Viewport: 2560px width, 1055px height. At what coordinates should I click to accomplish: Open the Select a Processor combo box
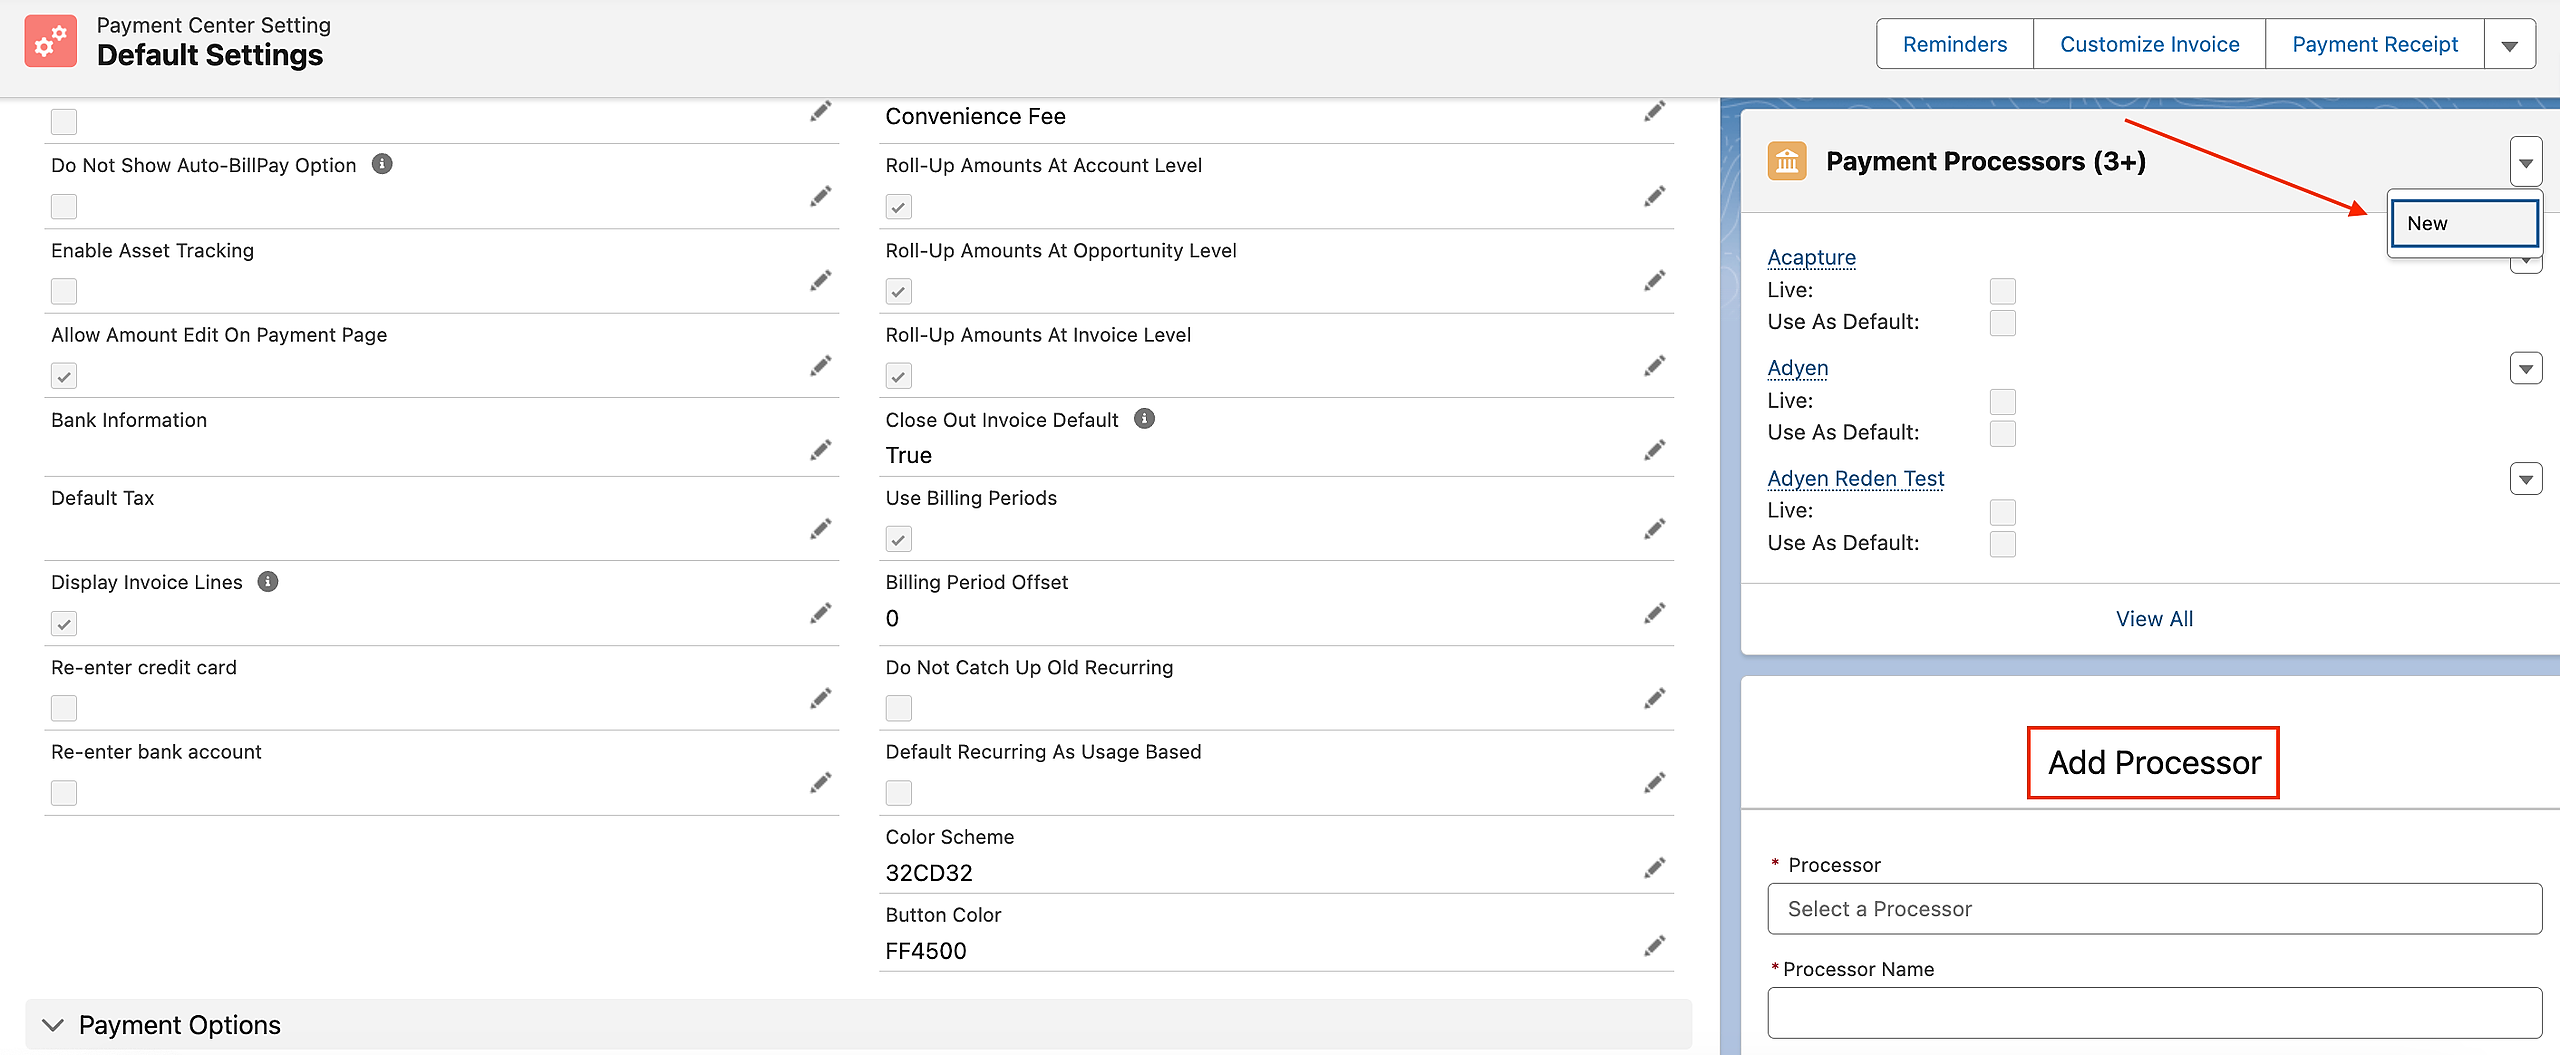[2154, 909]
